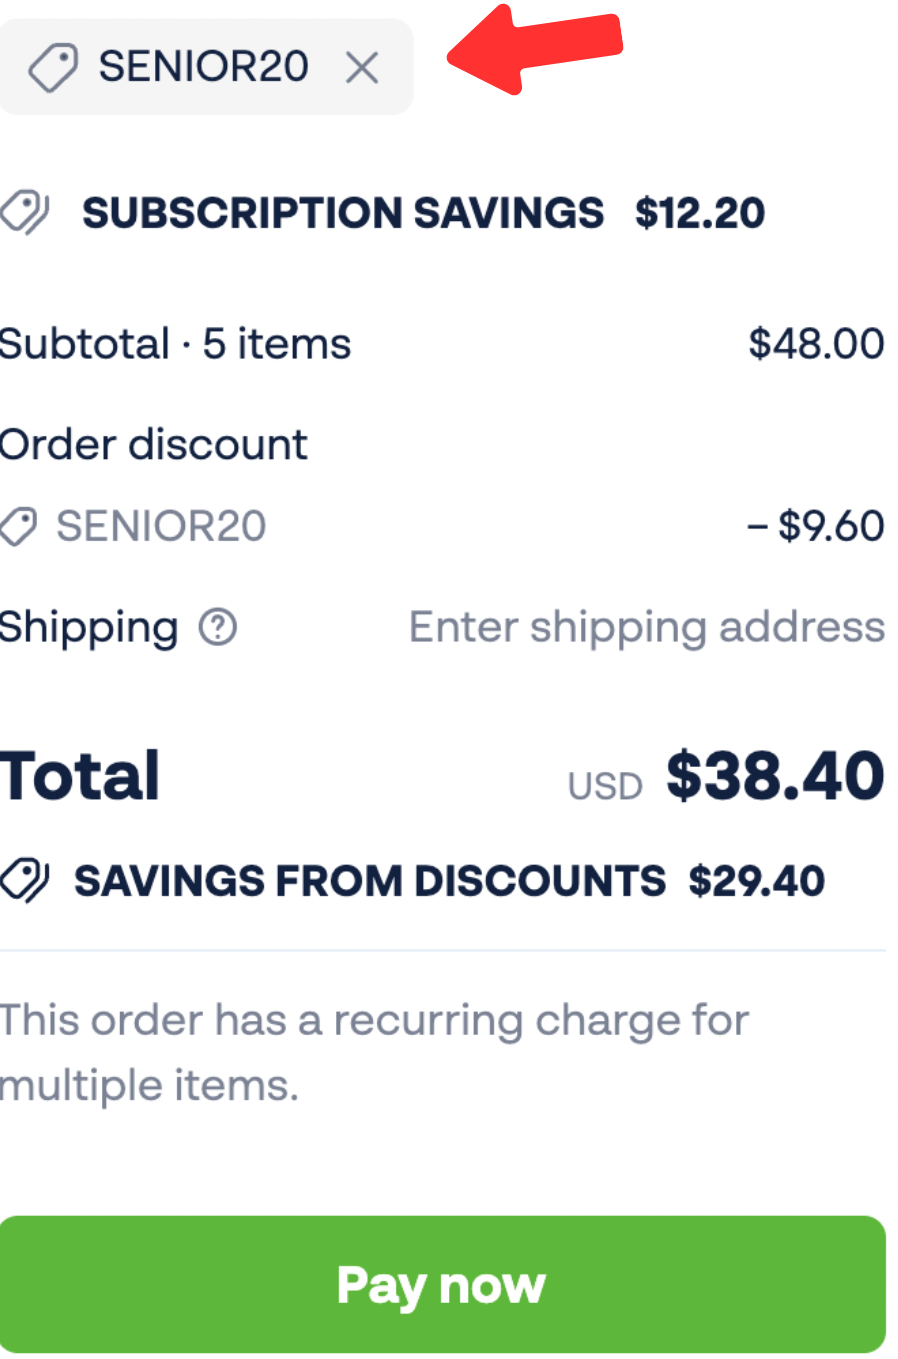Click the Savings From Discounts $29.40 amount
The image size is (898, 1359).
pyautogui.click(x=756, y=881)
